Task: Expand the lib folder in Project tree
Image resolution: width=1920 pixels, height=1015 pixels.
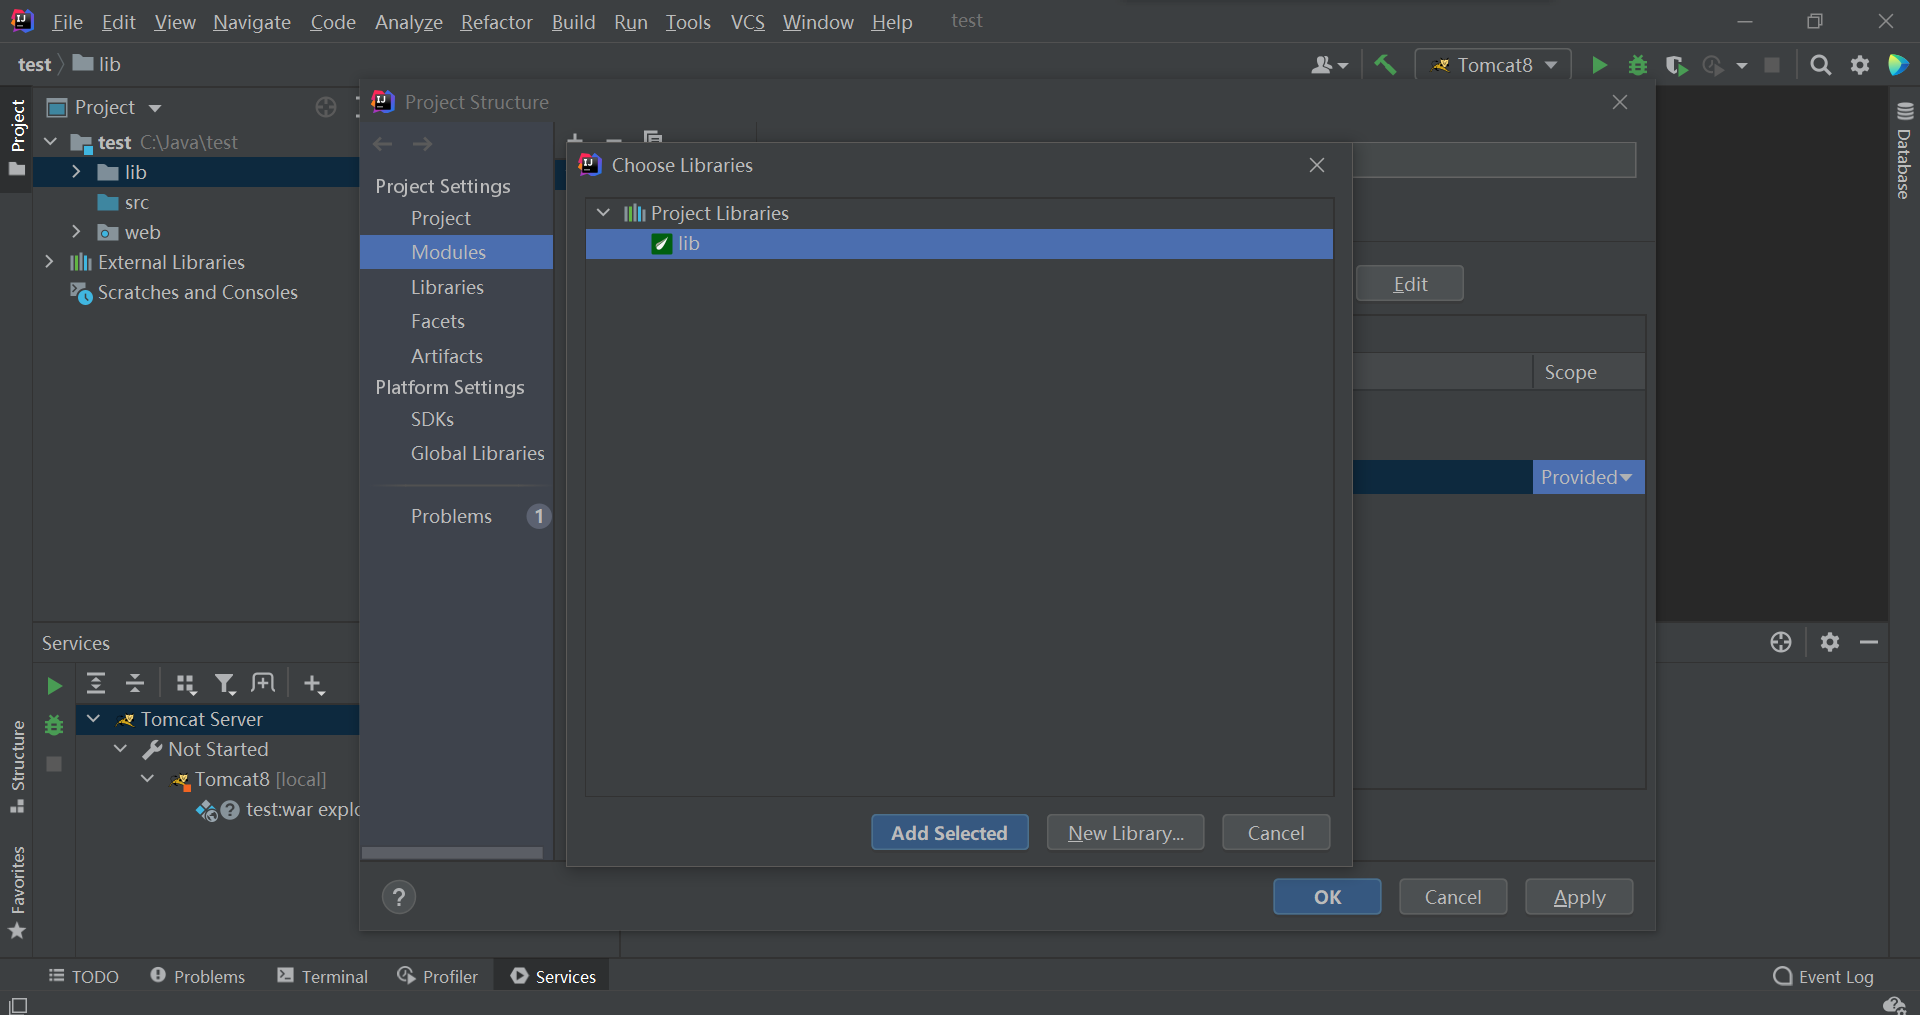Action: click(76, 172)
